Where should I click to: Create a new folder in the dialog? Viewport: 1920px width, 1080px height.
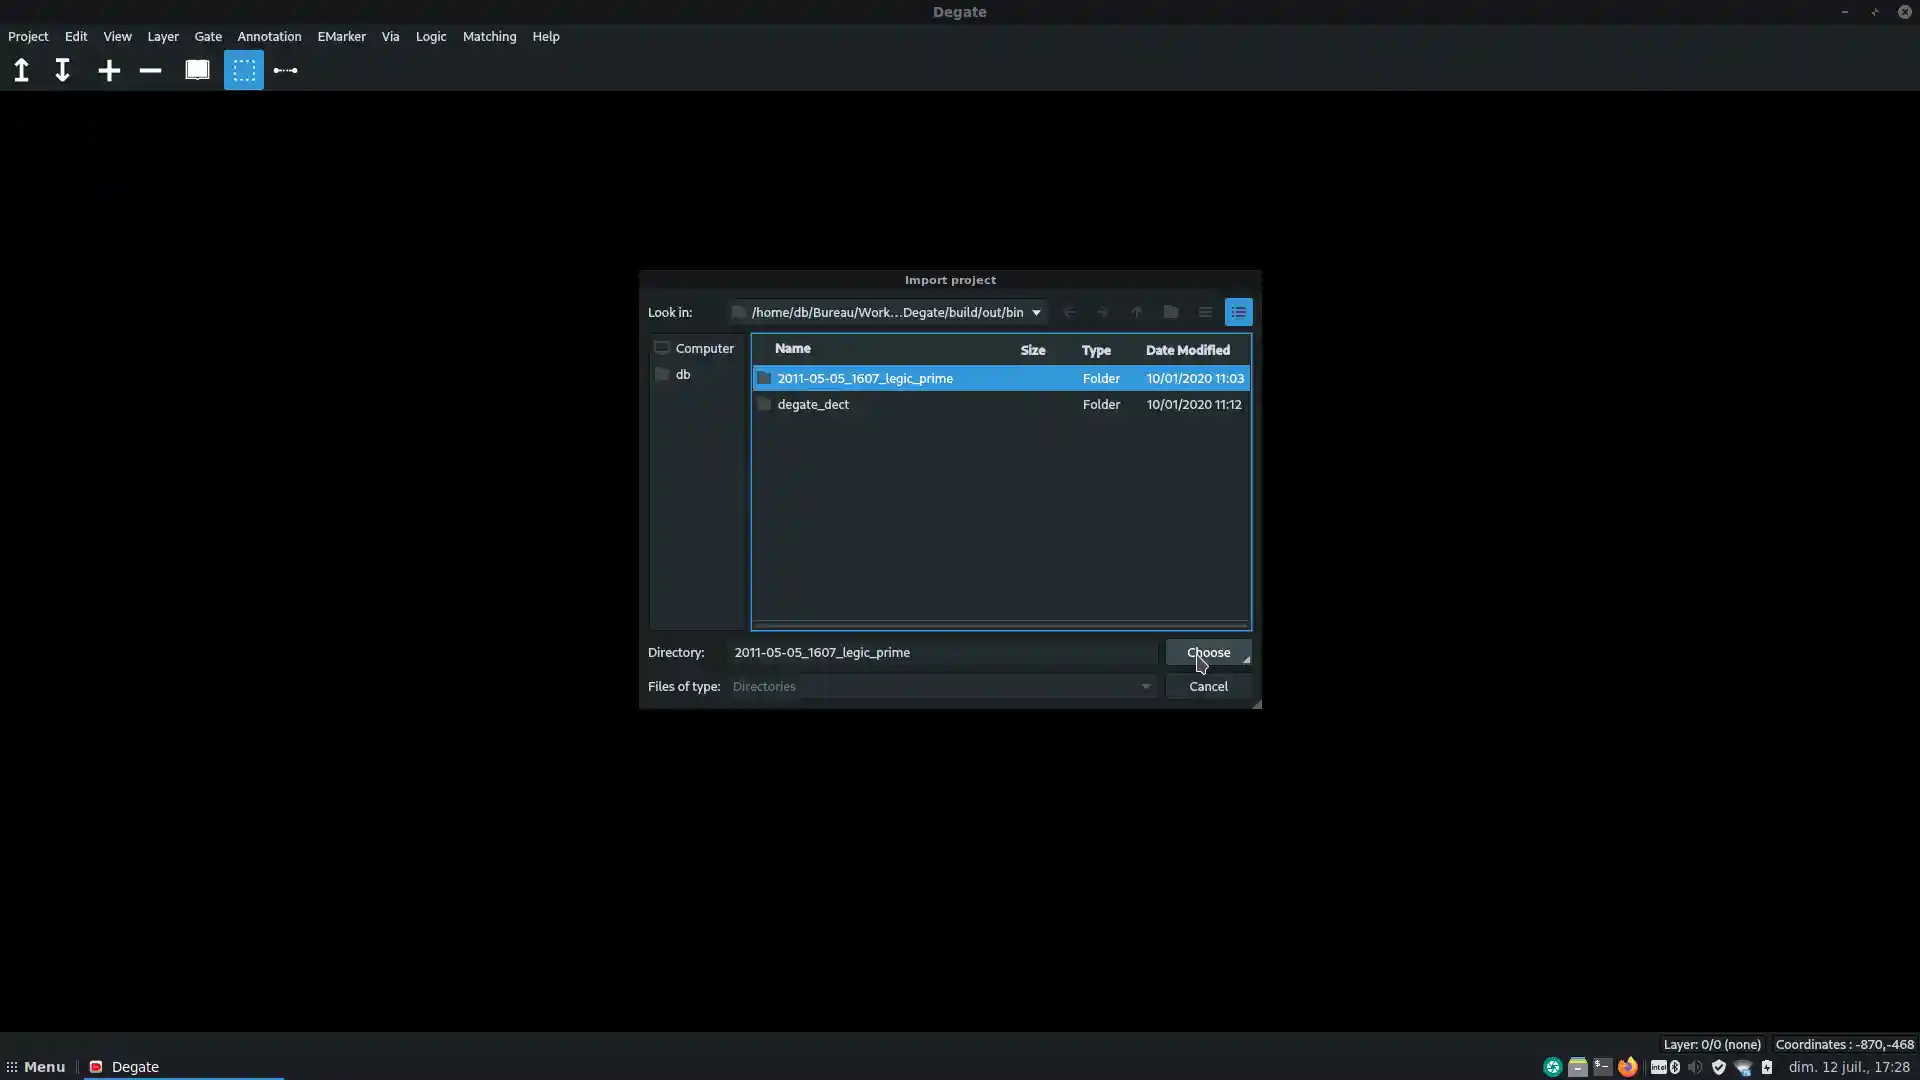click(1170, 312)
